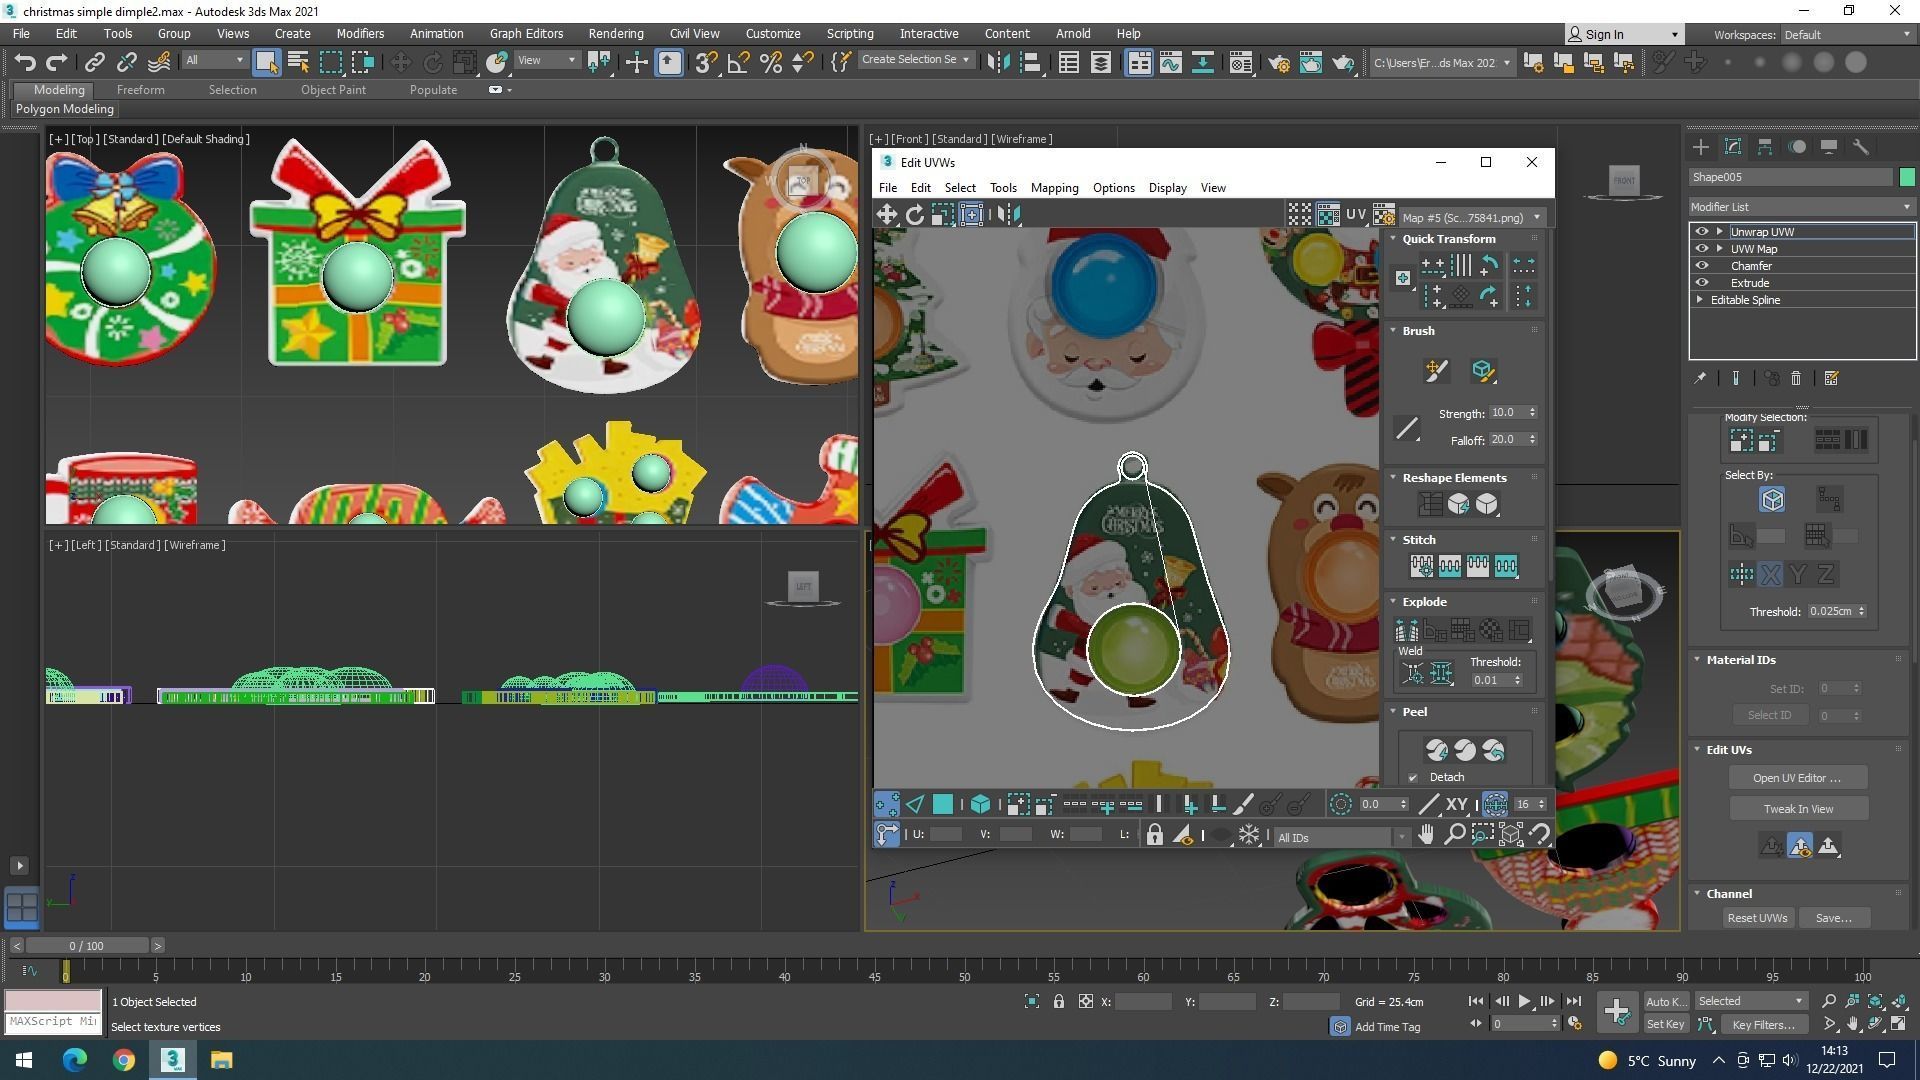Open the All IDs dropdown in Edit UVWs
The width and height of the screenshot is (1920, 1080).
1340,837
